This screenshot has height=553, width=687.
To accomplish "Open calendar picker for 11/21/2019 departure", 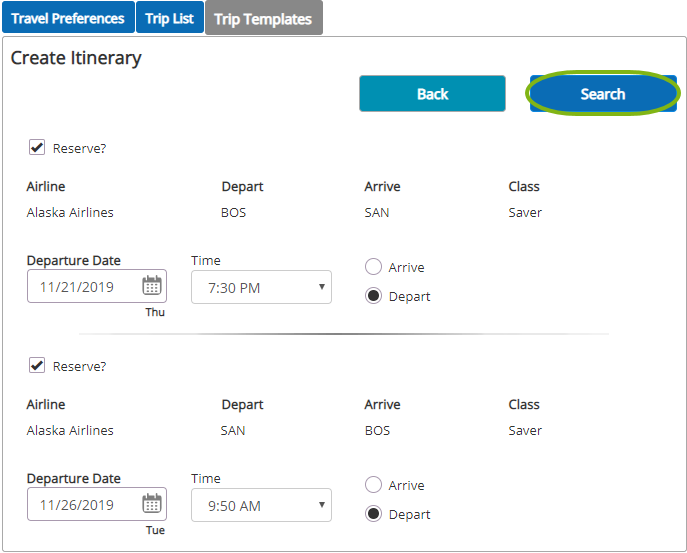I will click(152, 286).
